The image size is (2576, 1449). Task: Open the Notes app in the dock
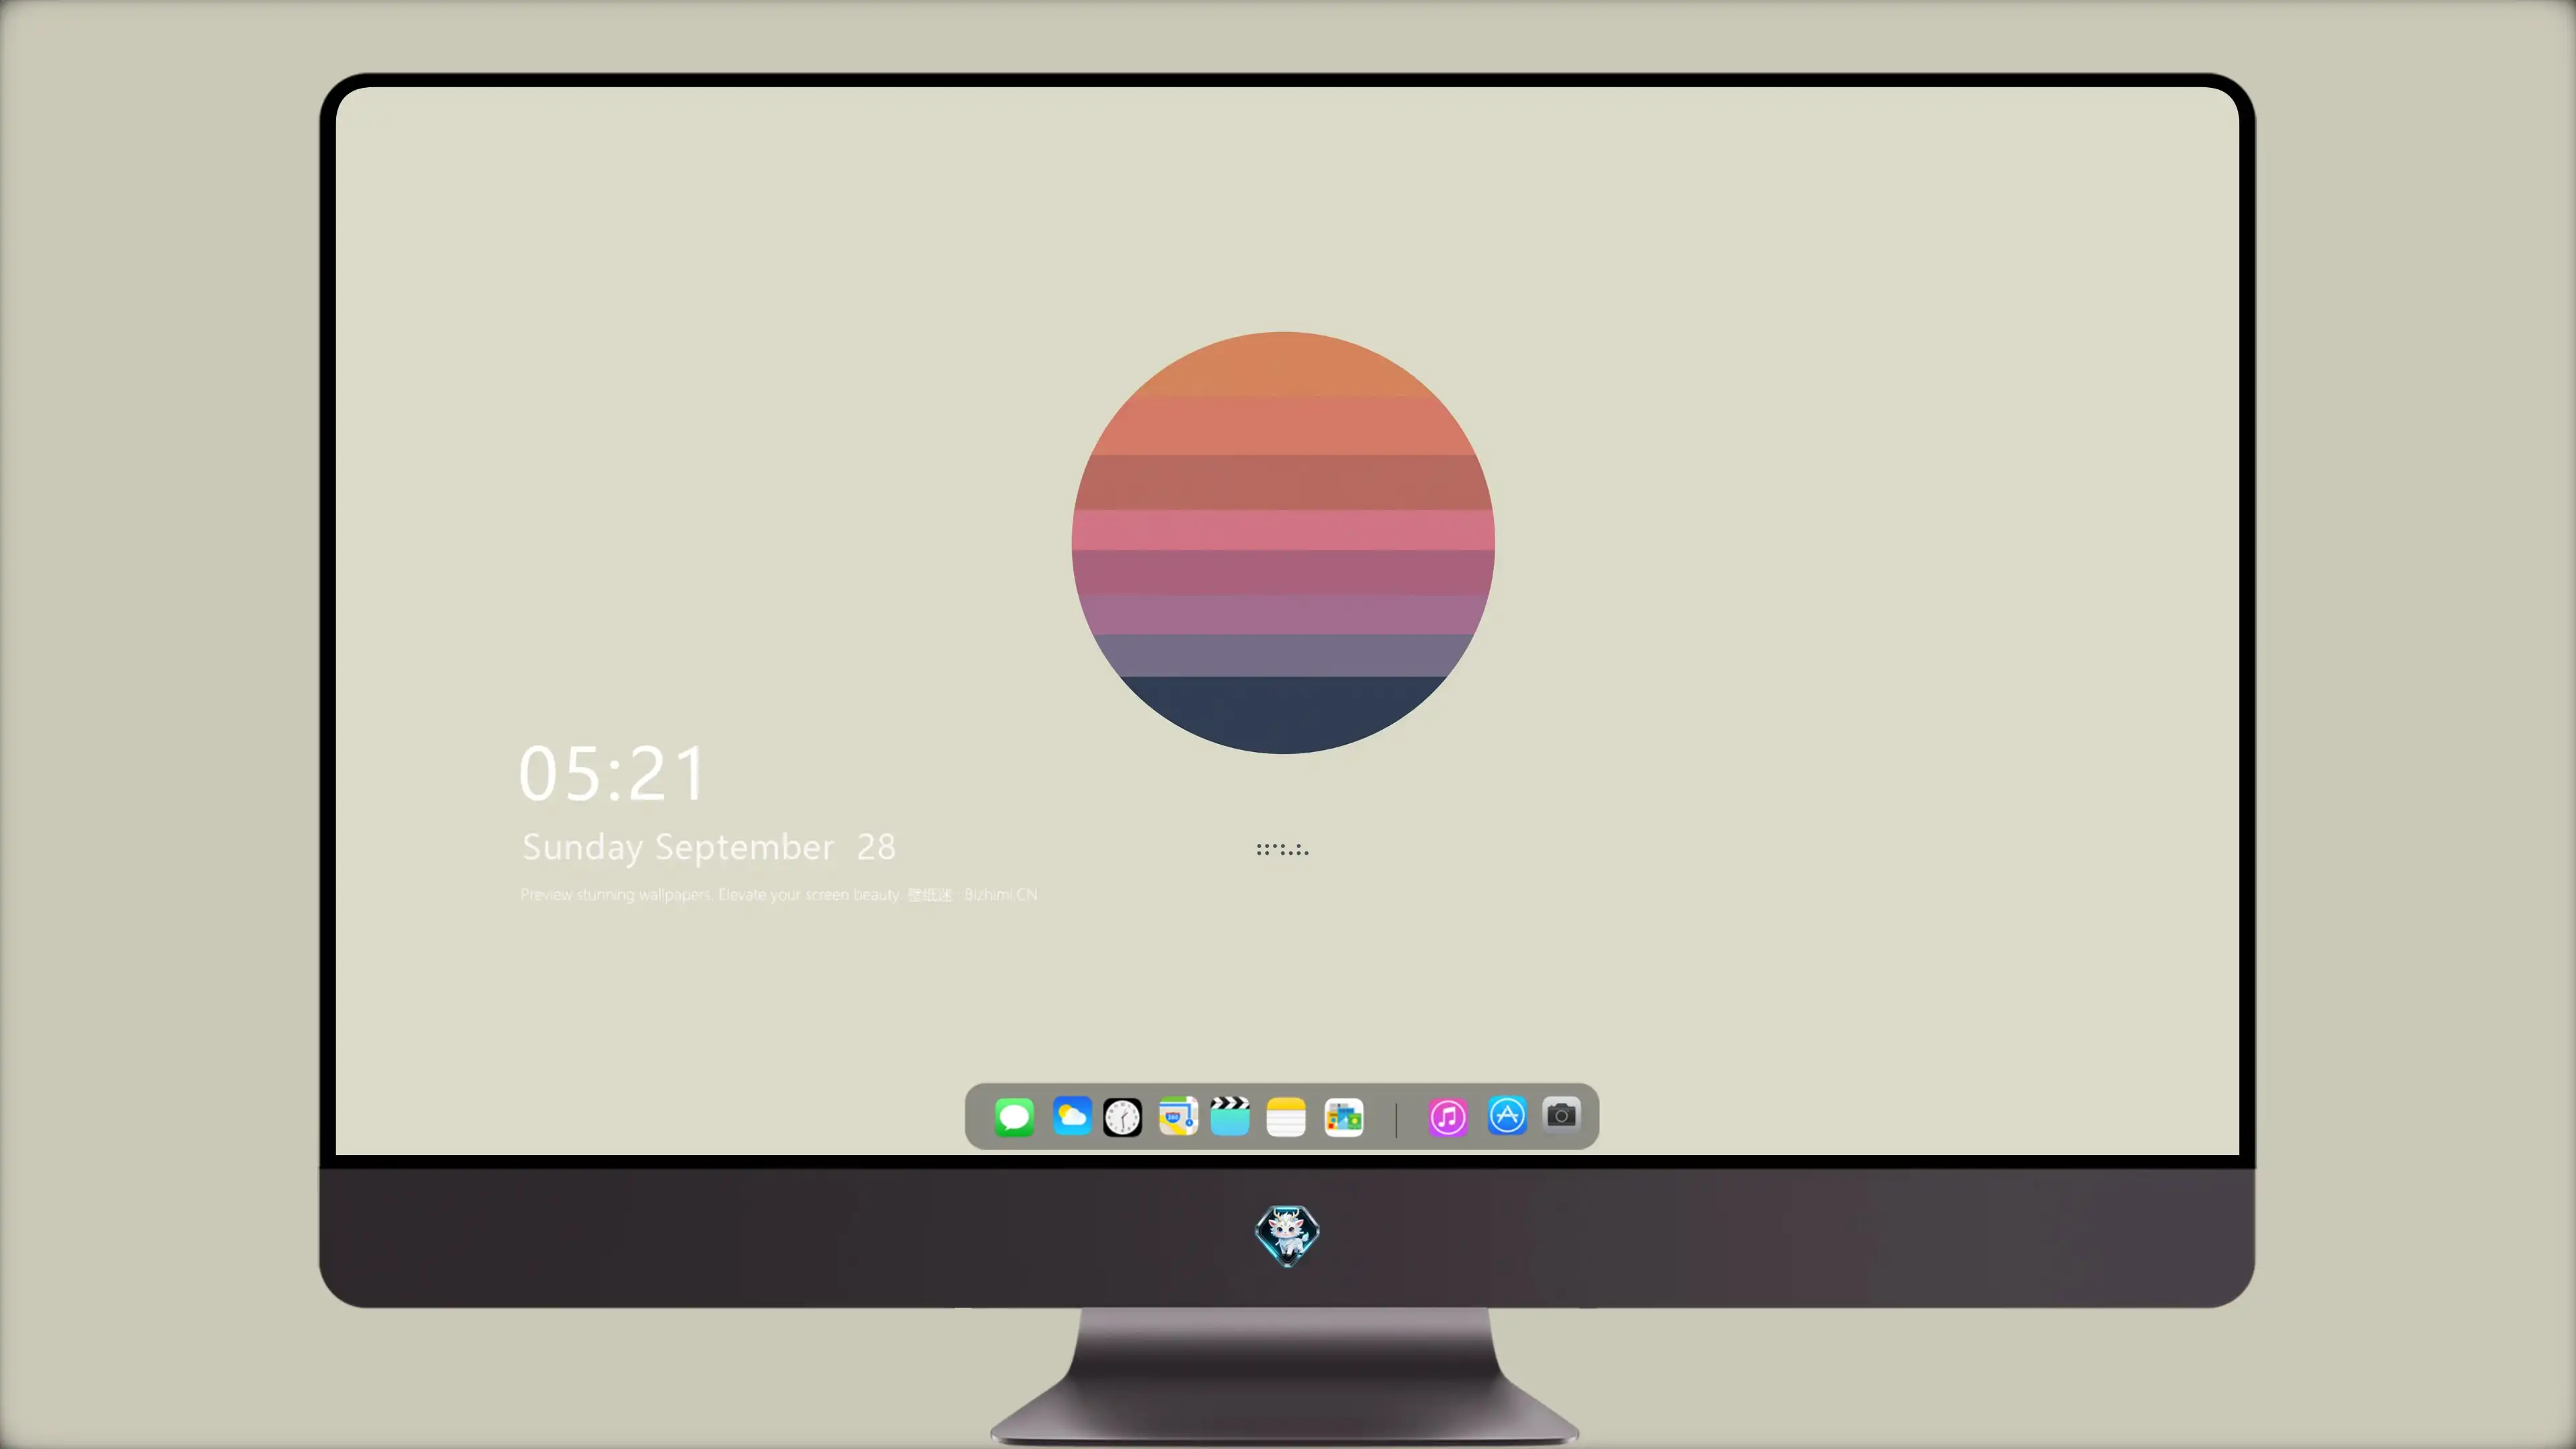(1286, 1117)
